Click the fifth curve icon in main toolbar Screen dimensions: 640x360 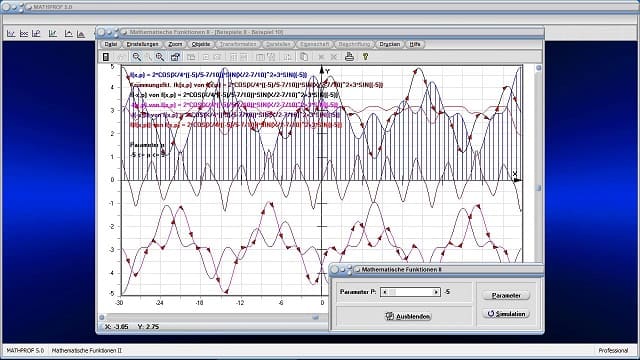(68, 33)
